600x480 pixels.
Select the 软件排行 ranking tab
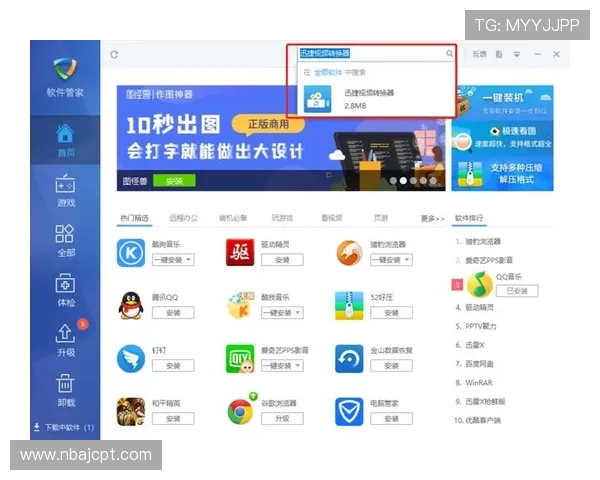469,218
